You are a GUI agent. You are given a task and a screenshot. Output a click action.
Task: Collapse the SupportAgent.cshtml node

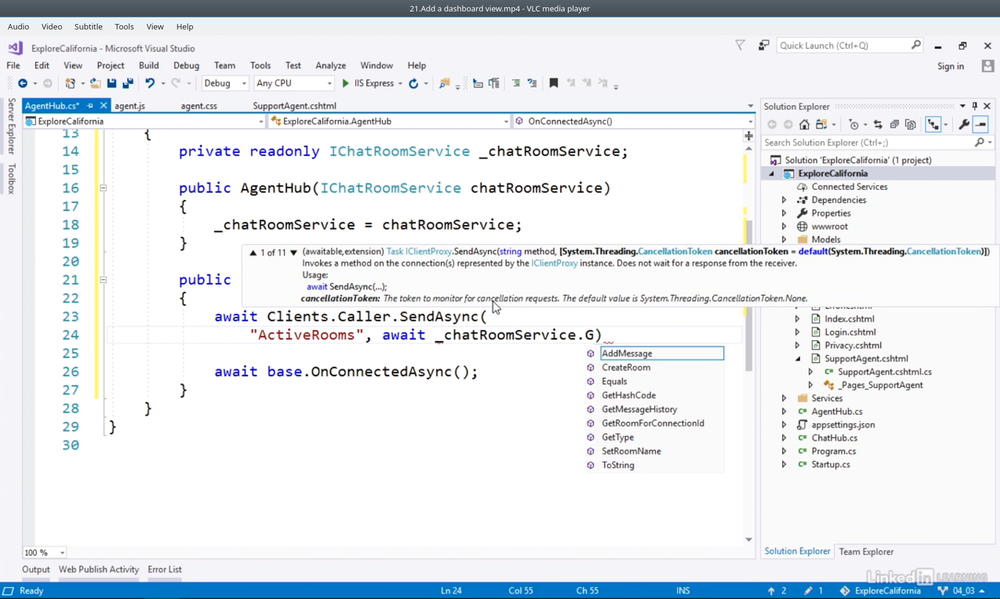pyautogui.click(x=798, y=359)
